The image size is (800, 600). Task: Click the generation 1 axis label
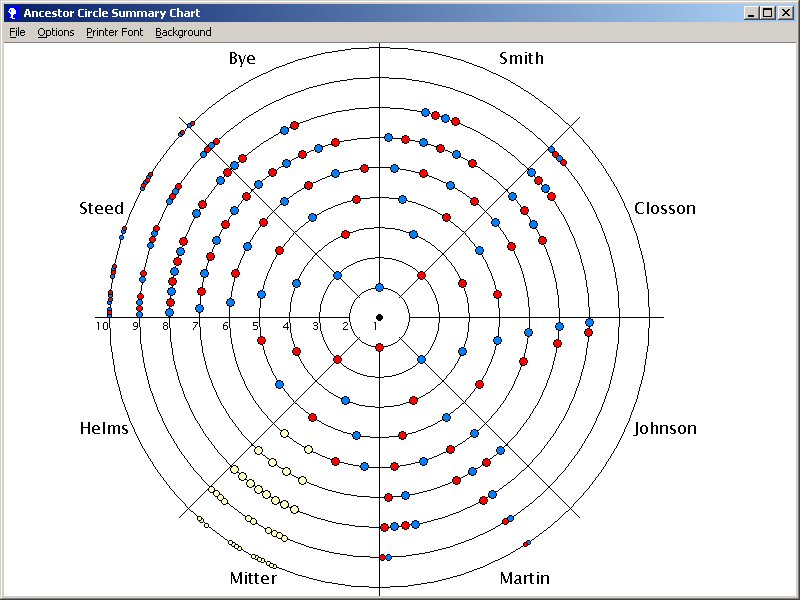point(376,326)
